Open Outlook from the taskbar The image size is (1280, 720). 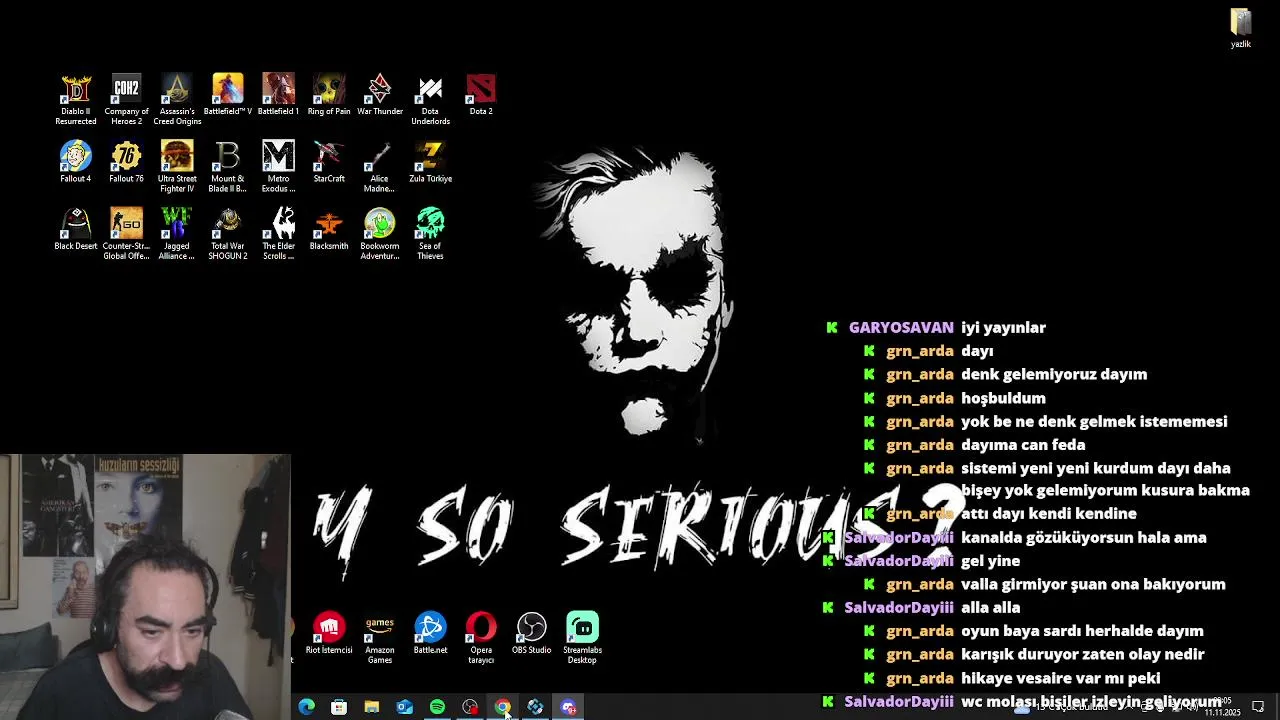click(x=404, y=707)
